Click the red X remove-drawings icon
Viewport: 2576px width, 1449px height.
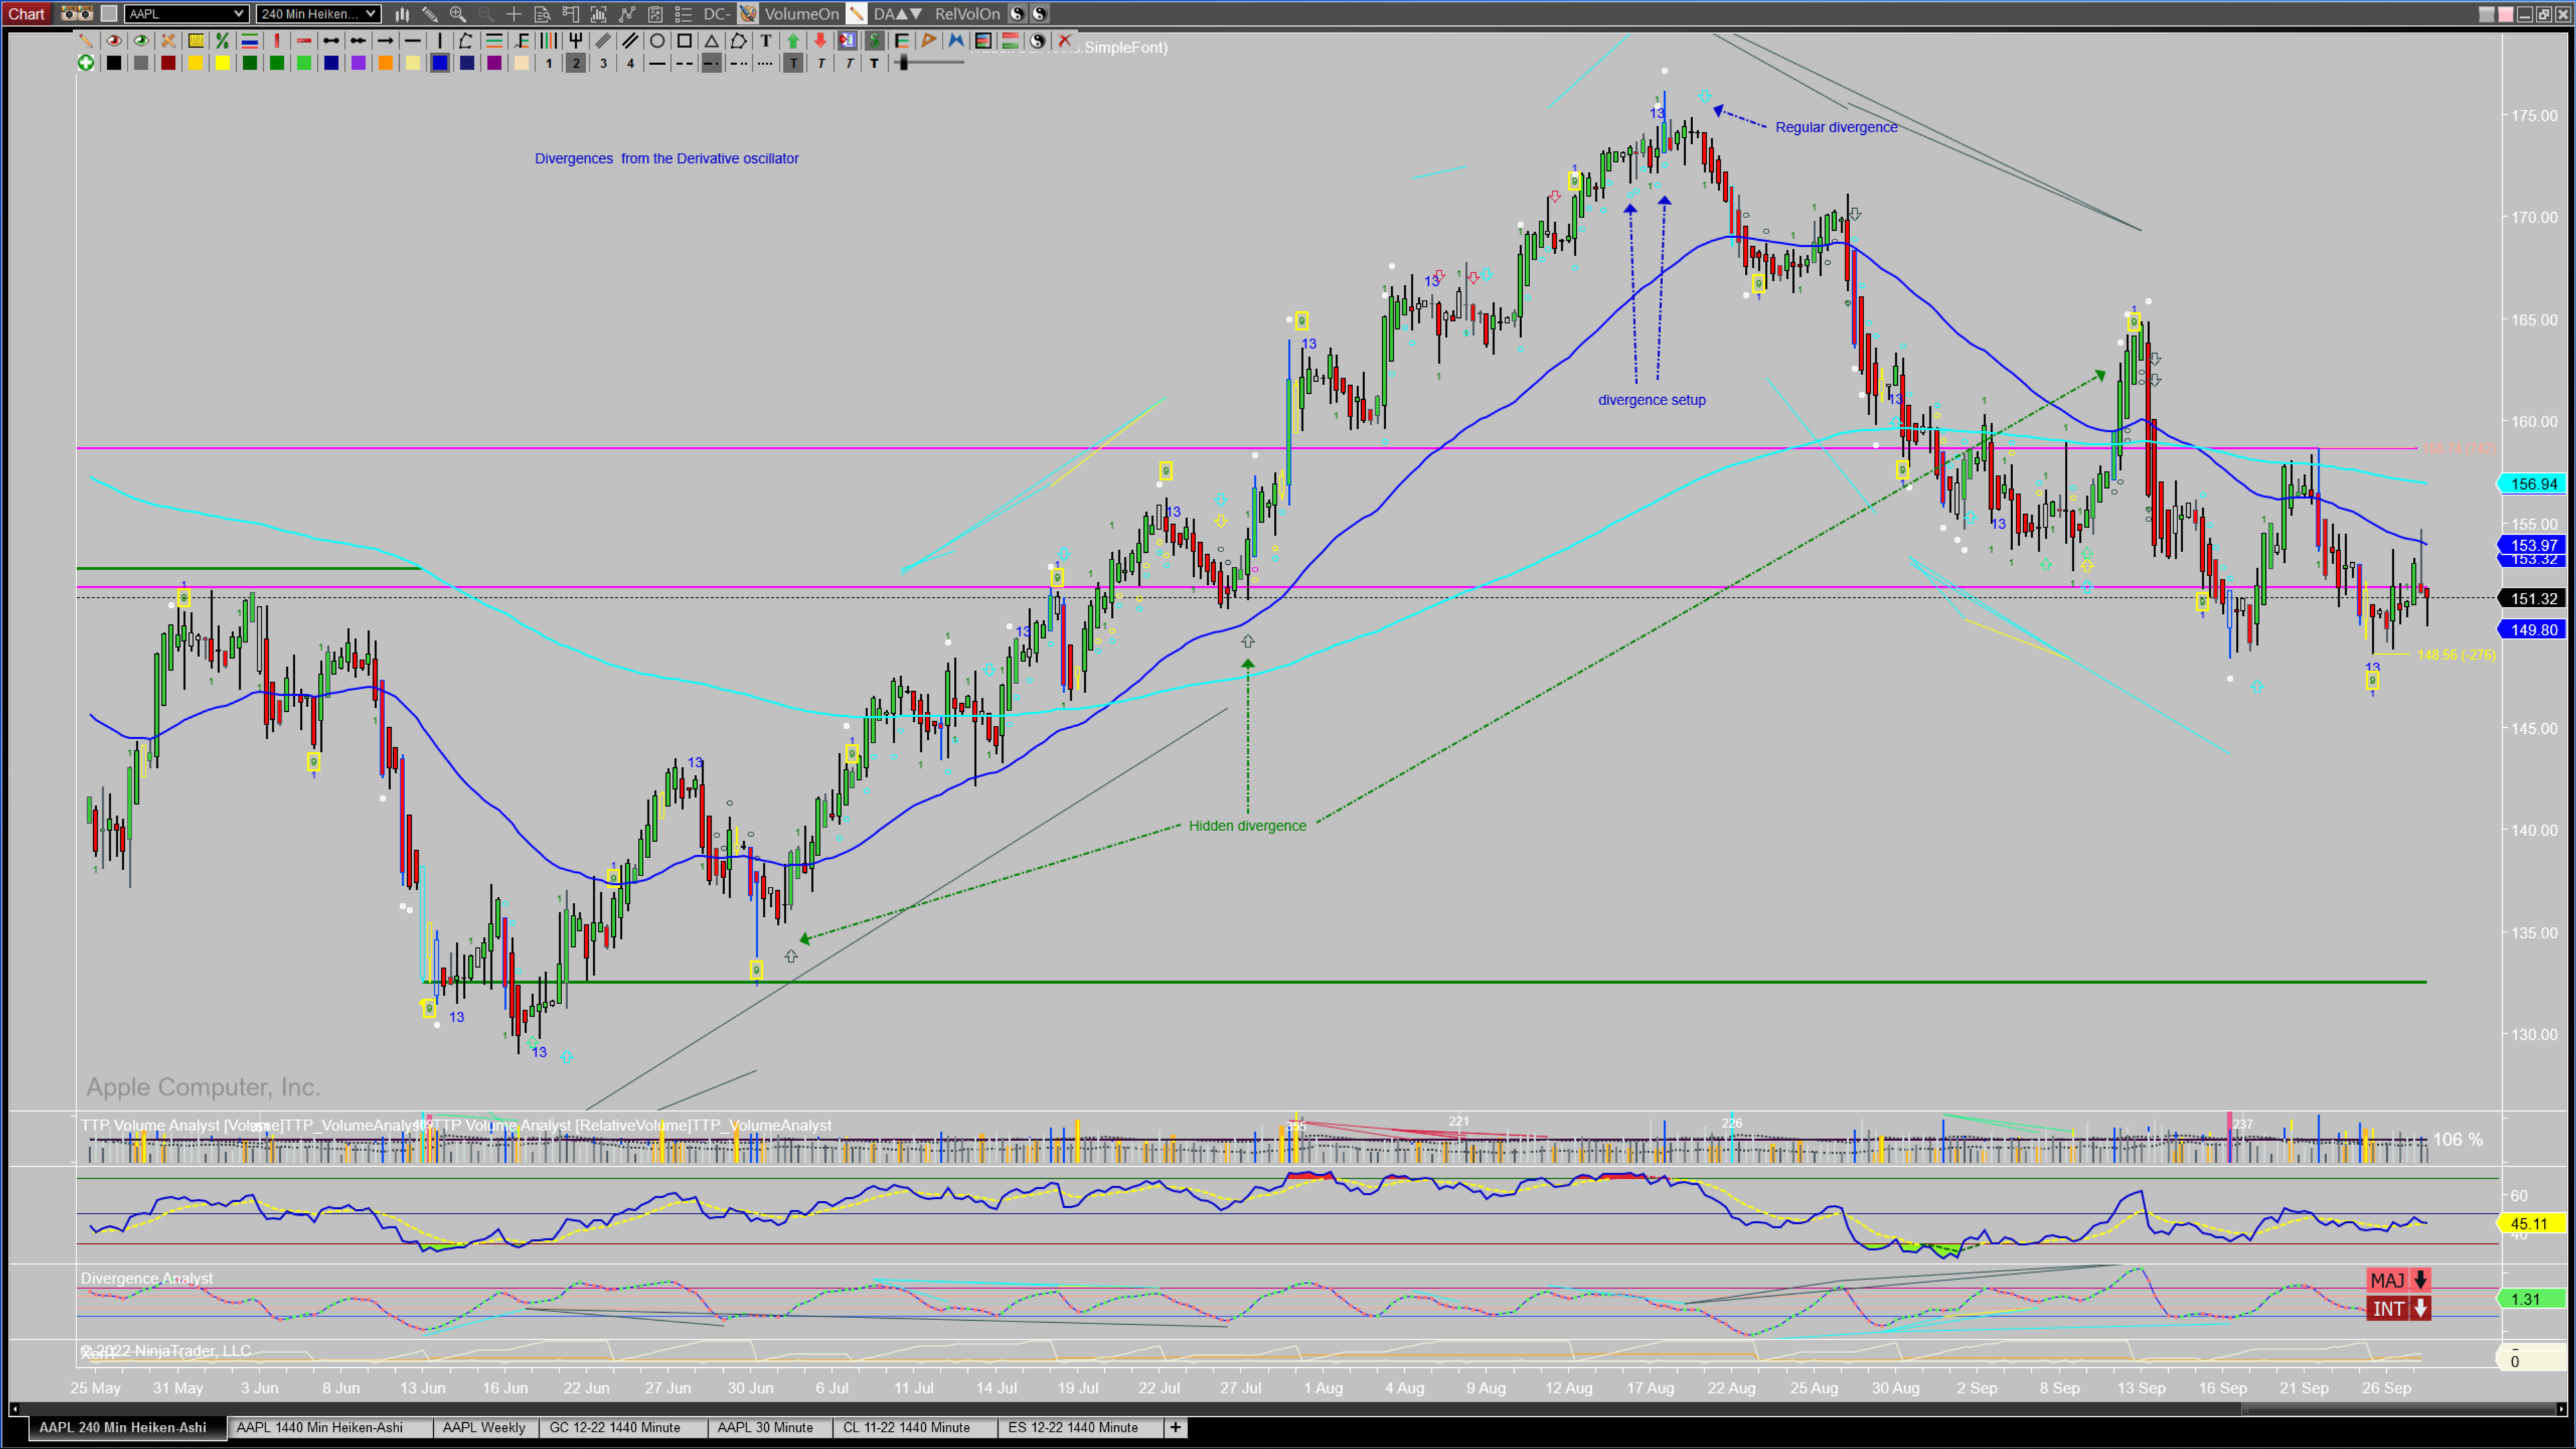[x=1064, y=41]
